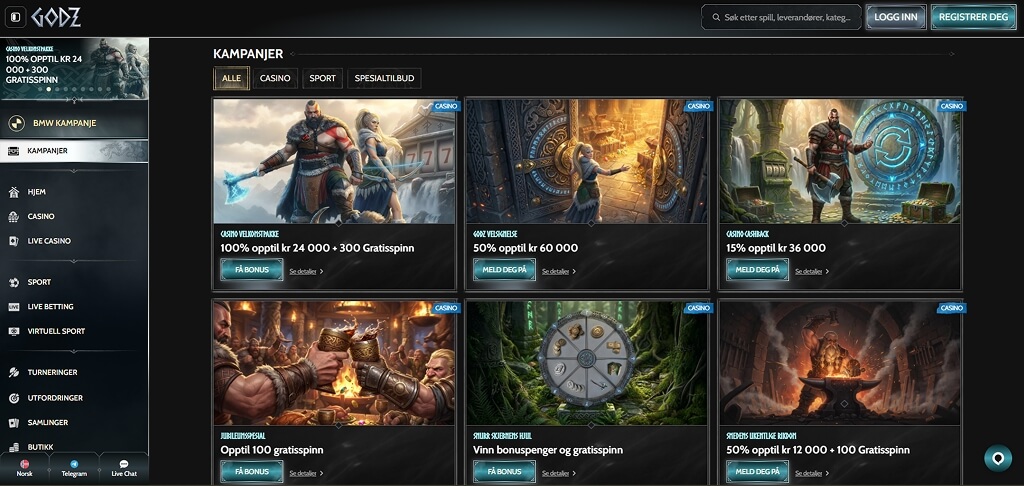Screen dimensions: 1024x486
Task: Click the search games input field
Action: point(781,18)
